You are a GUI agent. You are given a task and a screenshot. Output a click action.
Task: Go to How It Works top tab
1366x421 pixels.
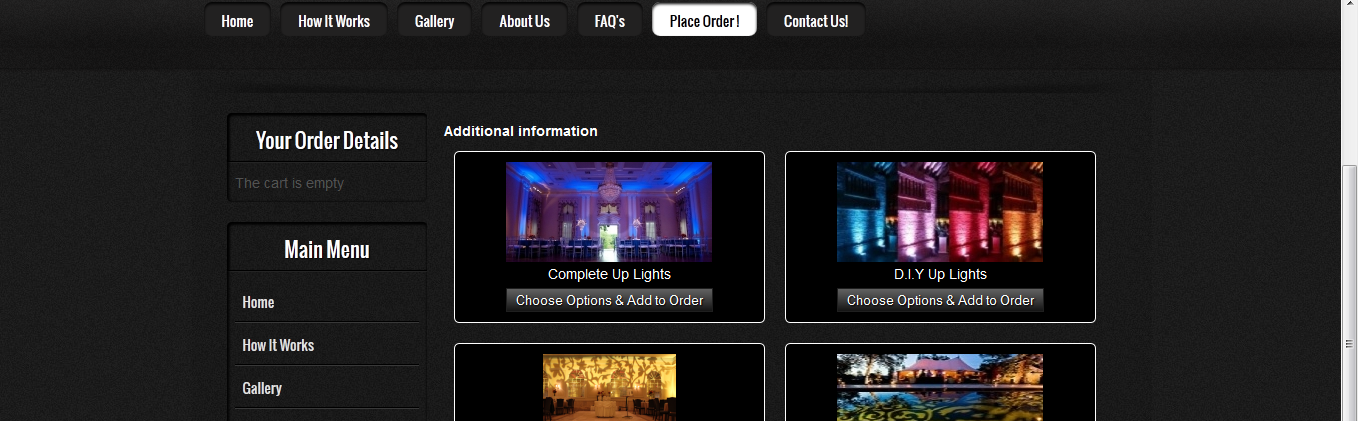334,20
